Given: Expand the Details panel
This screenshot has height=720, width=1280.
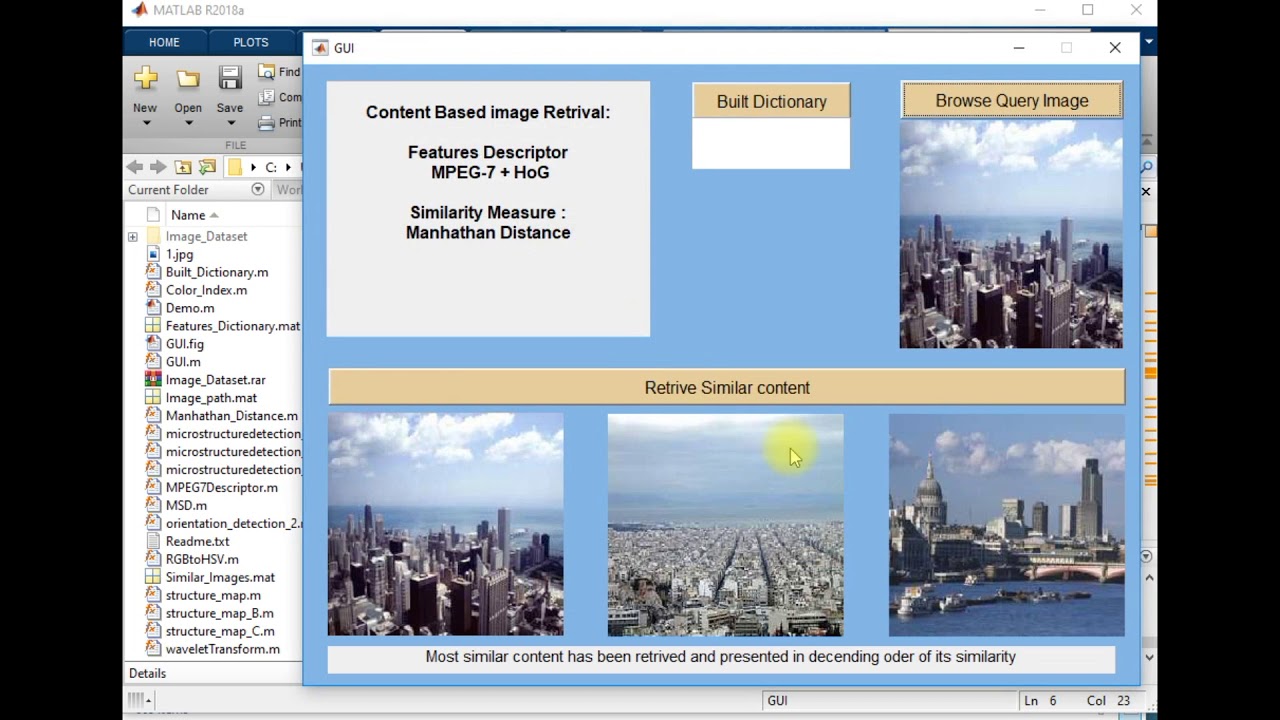Looking at the screenshot, I should coord(147,674).
